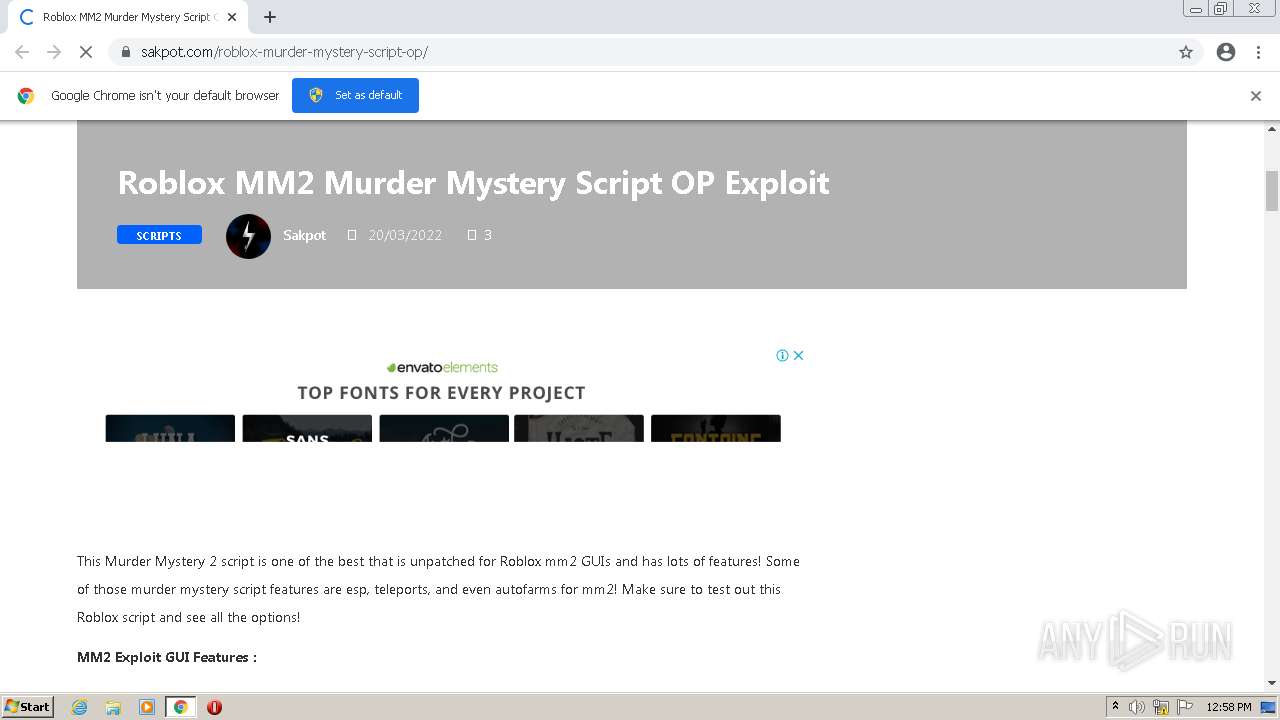Screen dimensions: 1280x720
Task: Open a new browser tab
Action: click(x=270, y=17)
